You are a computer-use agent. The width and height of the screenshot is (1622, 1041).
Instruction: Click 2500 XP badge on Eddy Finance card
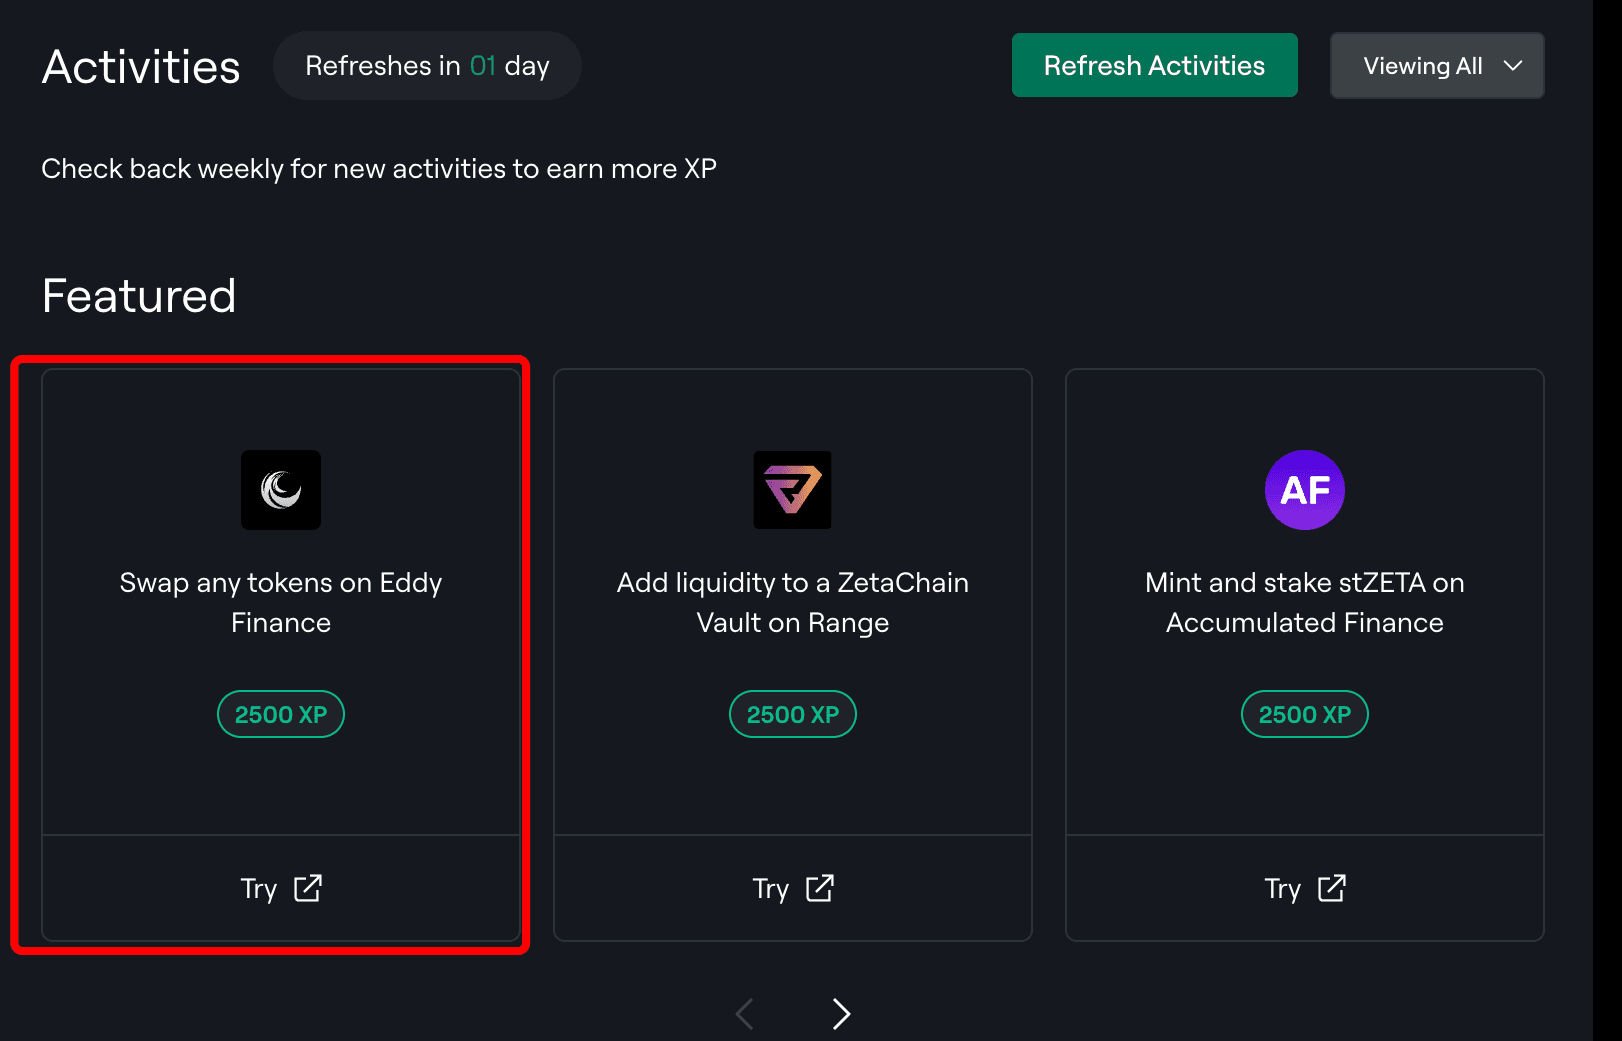click(281, 714)
